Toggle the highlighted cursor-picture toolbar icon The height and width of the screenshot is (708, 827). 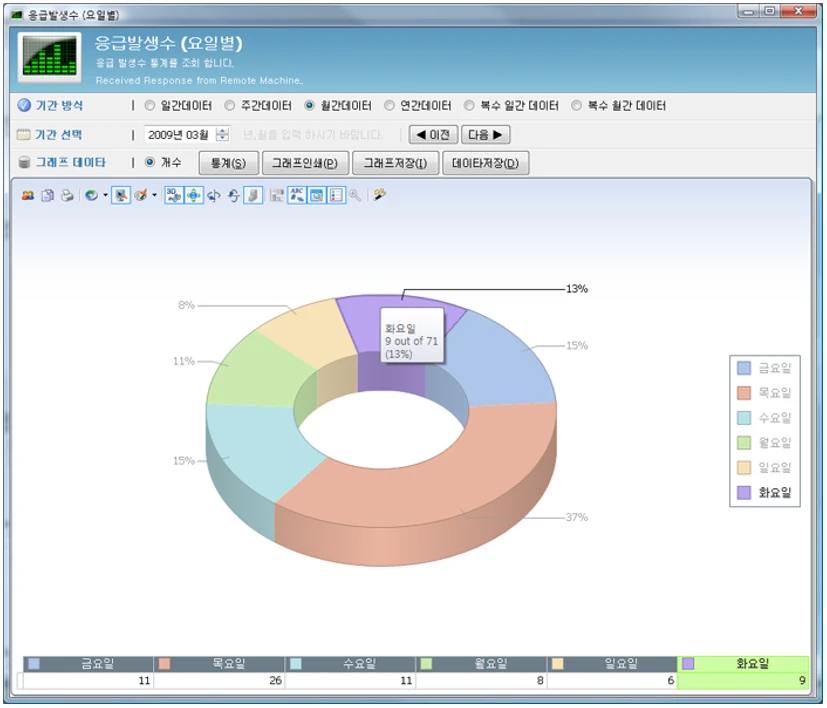point(121,196)
